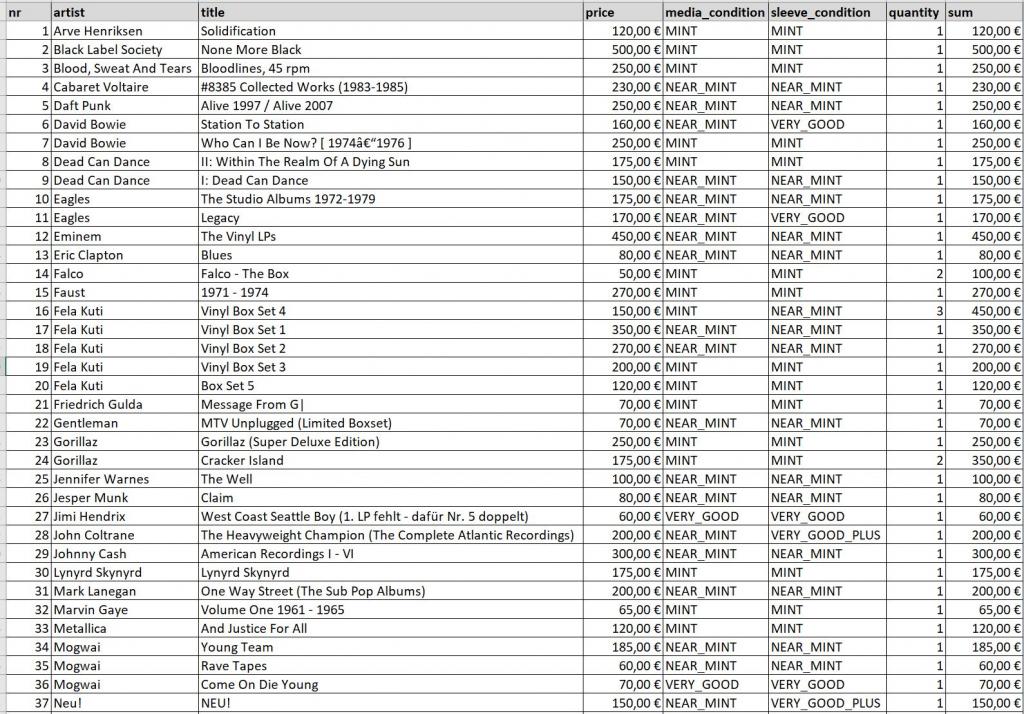The image size is (1024, 714).
Task: Select the 'sum' header cell
Action: pyautogui.click(x=982, y=12)
